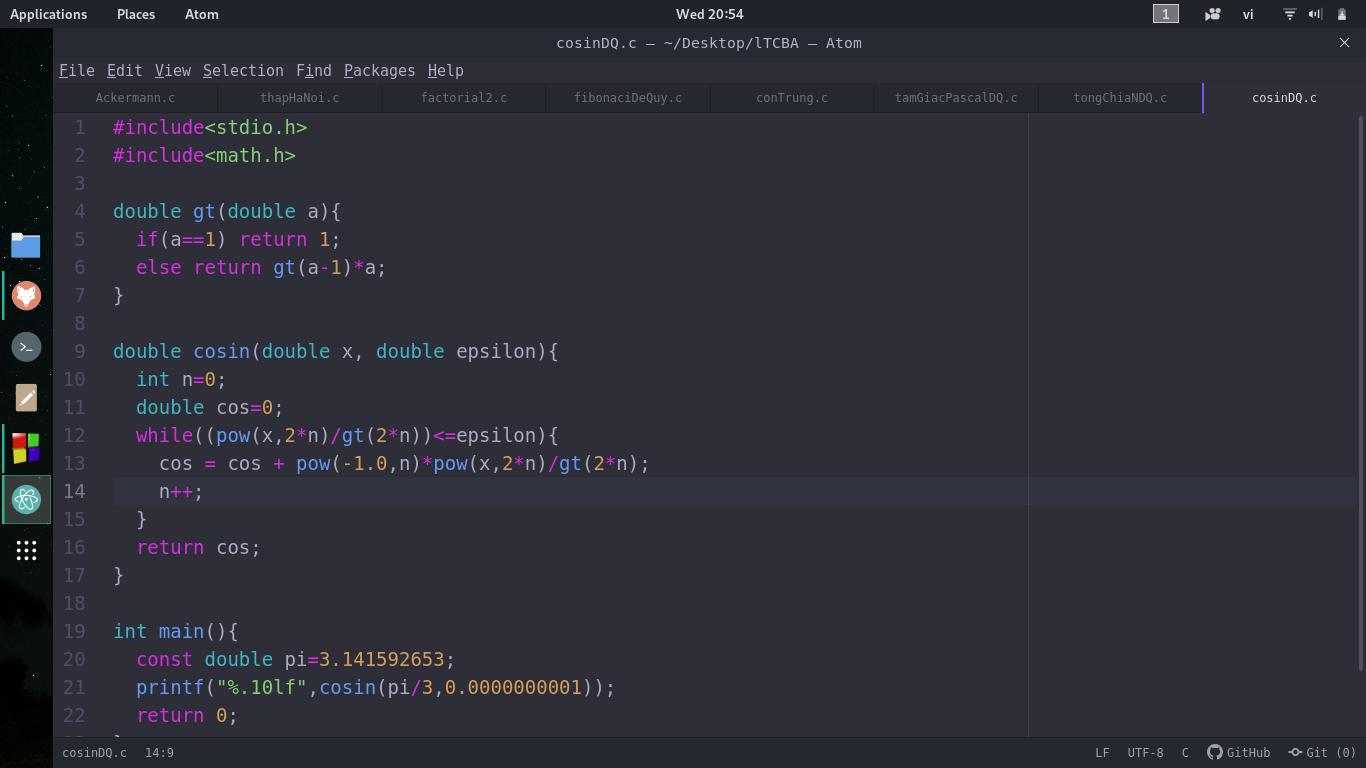Launch the Firefox browser from dock
This screenshot has height=768, width=1366.
click(26, 296)
